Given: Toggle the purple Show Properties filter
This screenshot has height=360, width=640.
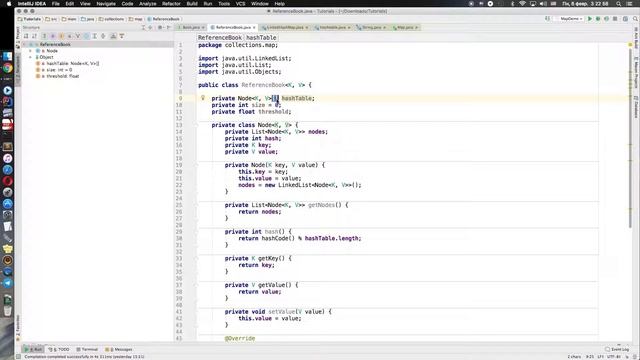Looking at the screenshot, I should (53, 36).
